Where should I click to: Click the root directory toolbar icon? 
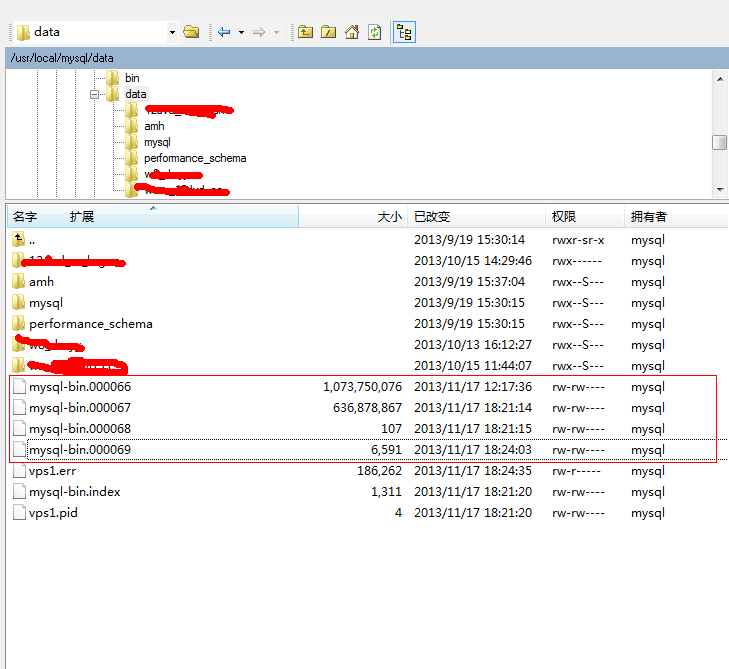(x=329, y=32)
